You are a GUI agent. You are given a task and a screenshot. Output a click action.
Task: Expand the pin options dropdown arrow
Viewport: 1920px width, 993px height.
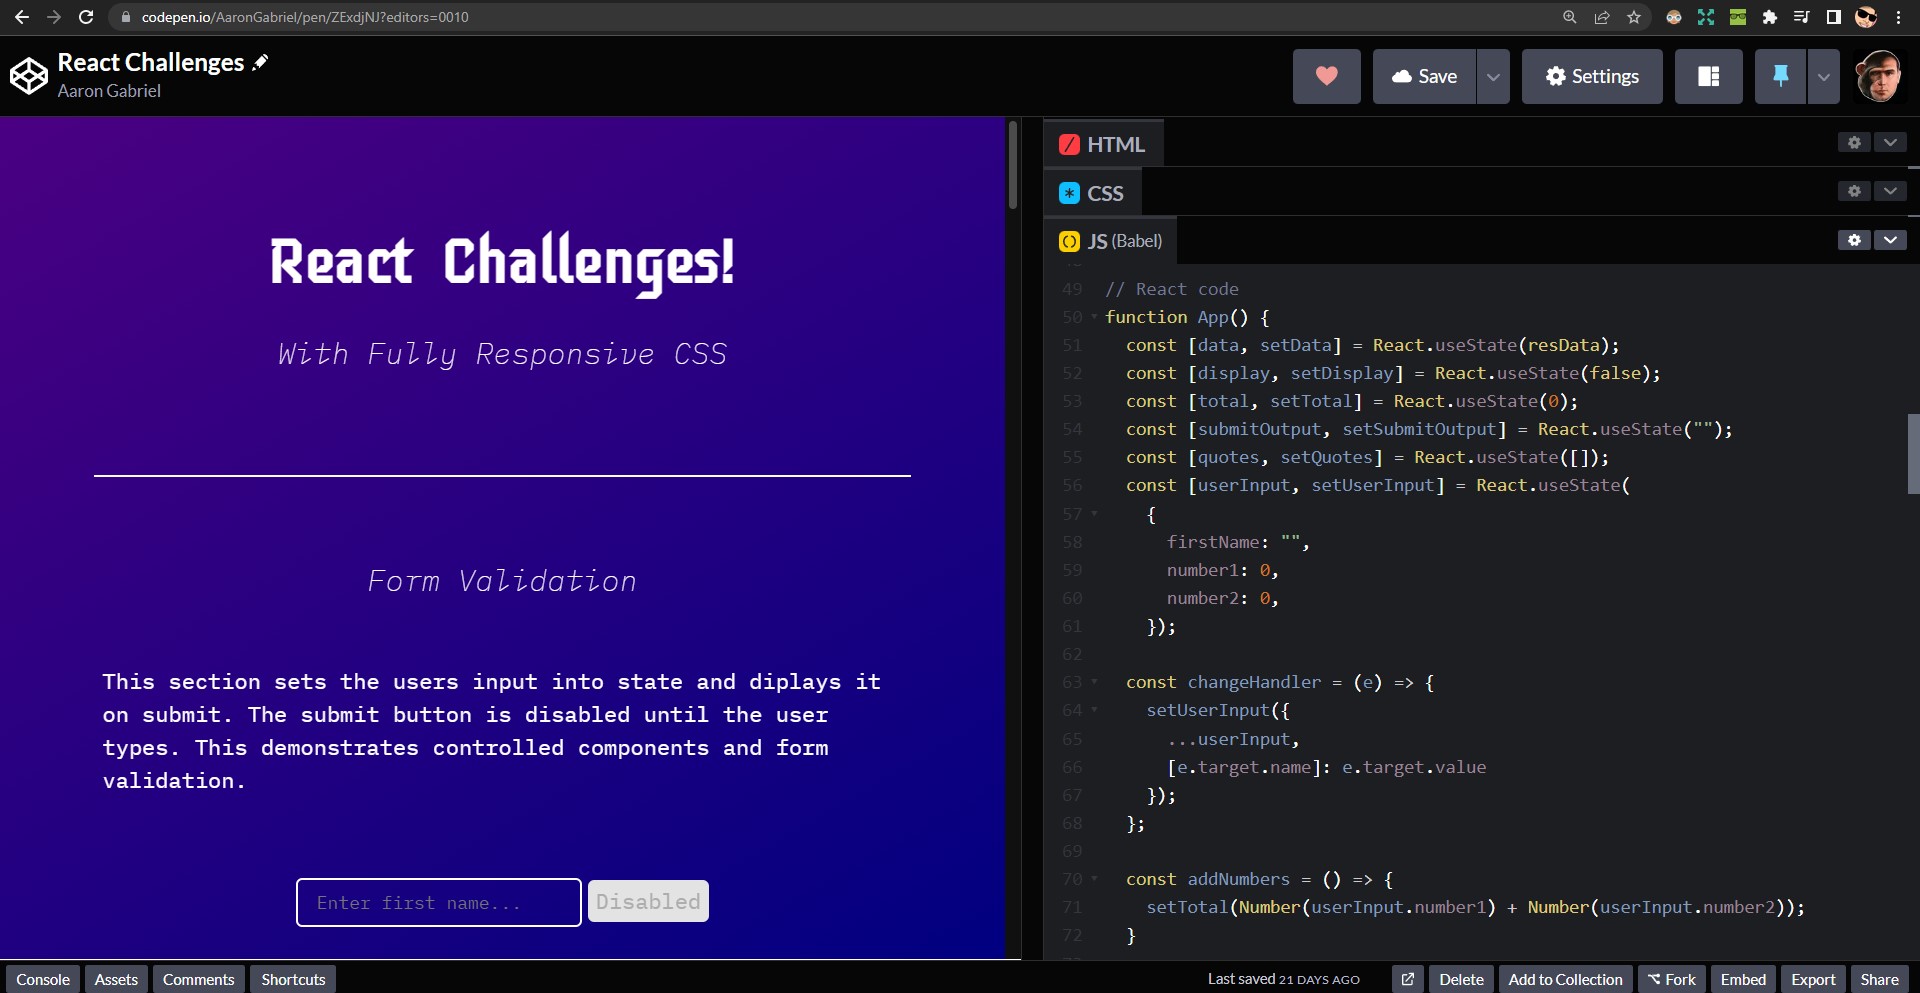[x=1823, y=76]
